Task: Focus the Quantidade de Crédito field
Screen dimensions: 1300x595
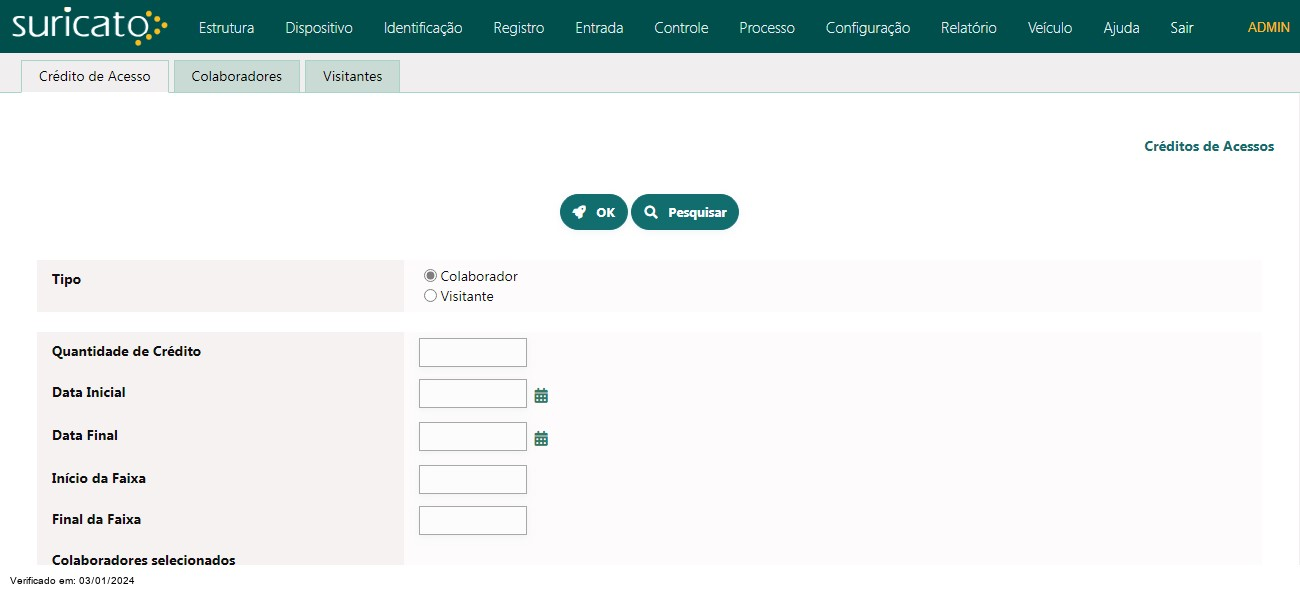Action: pos(473,352)
